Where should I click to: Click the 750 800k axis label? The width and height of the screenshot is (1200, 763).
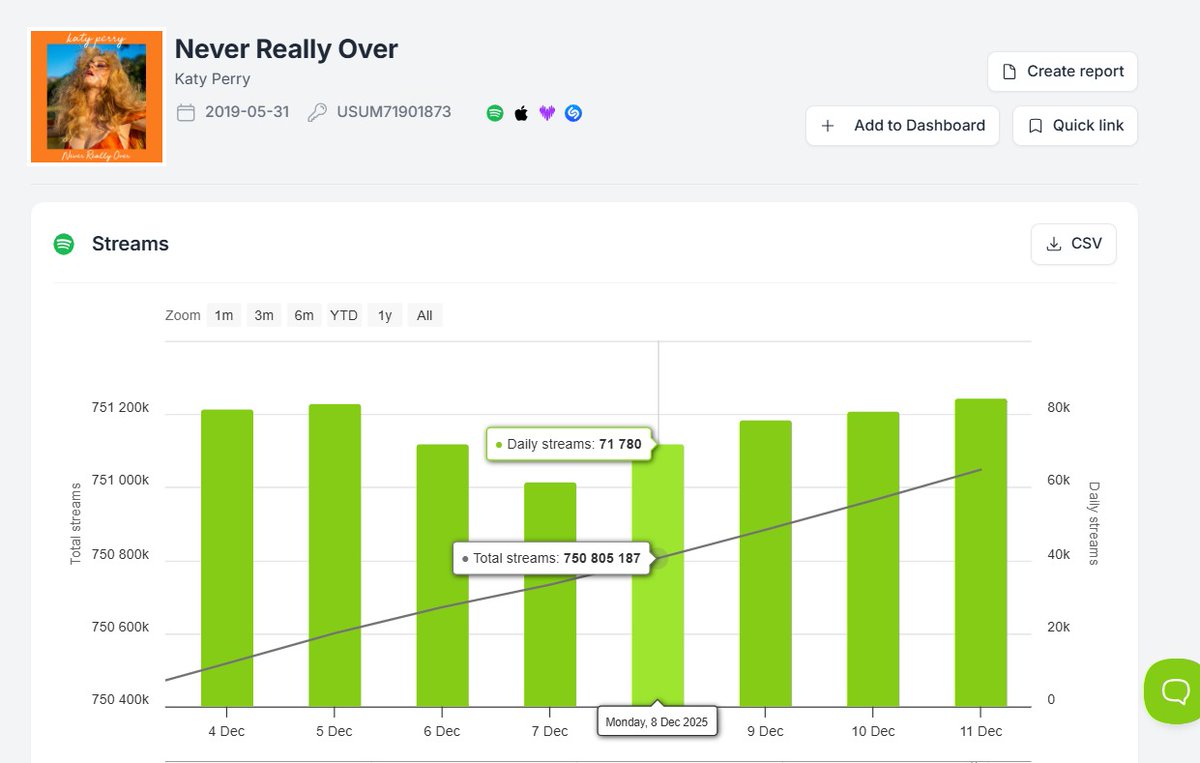(120, 554)
